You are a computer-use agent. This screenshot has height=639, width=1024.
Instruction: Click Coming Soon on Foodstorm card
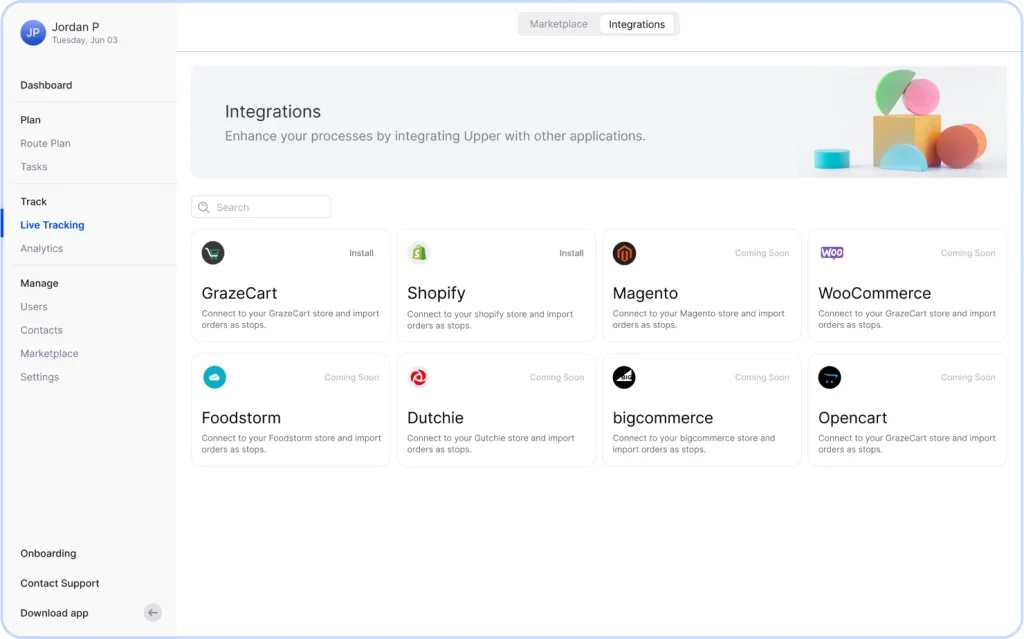(x=351, y=377)
